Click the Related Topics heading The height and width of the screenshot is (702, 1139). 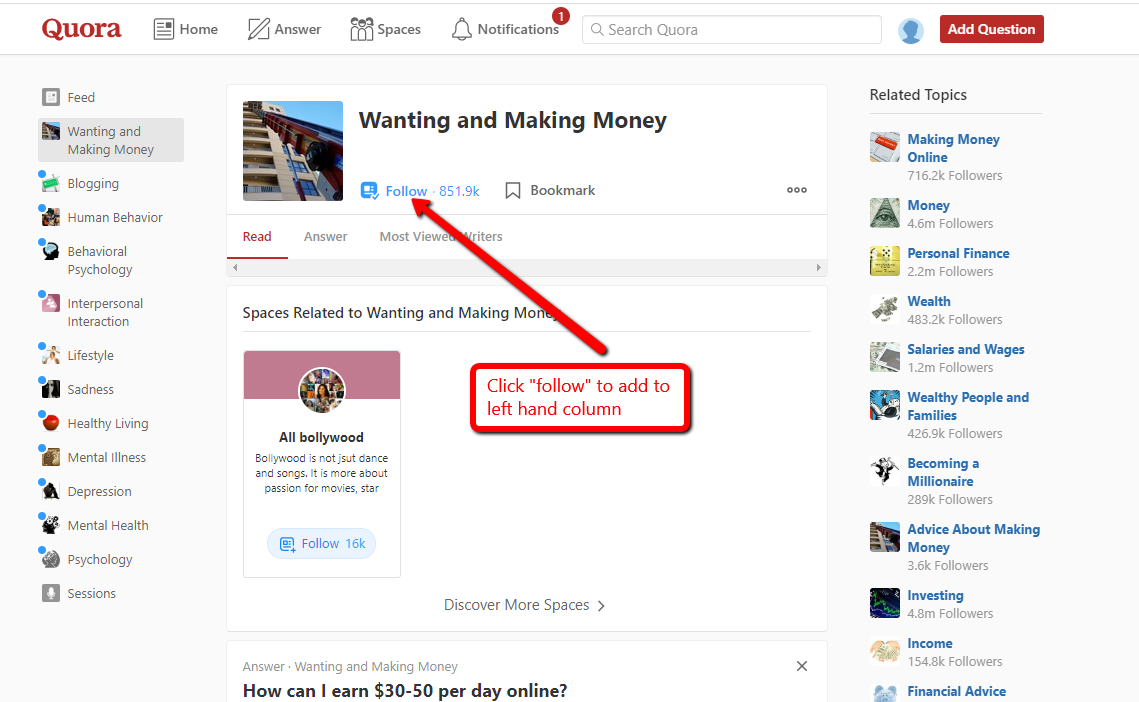coord(918,94)
